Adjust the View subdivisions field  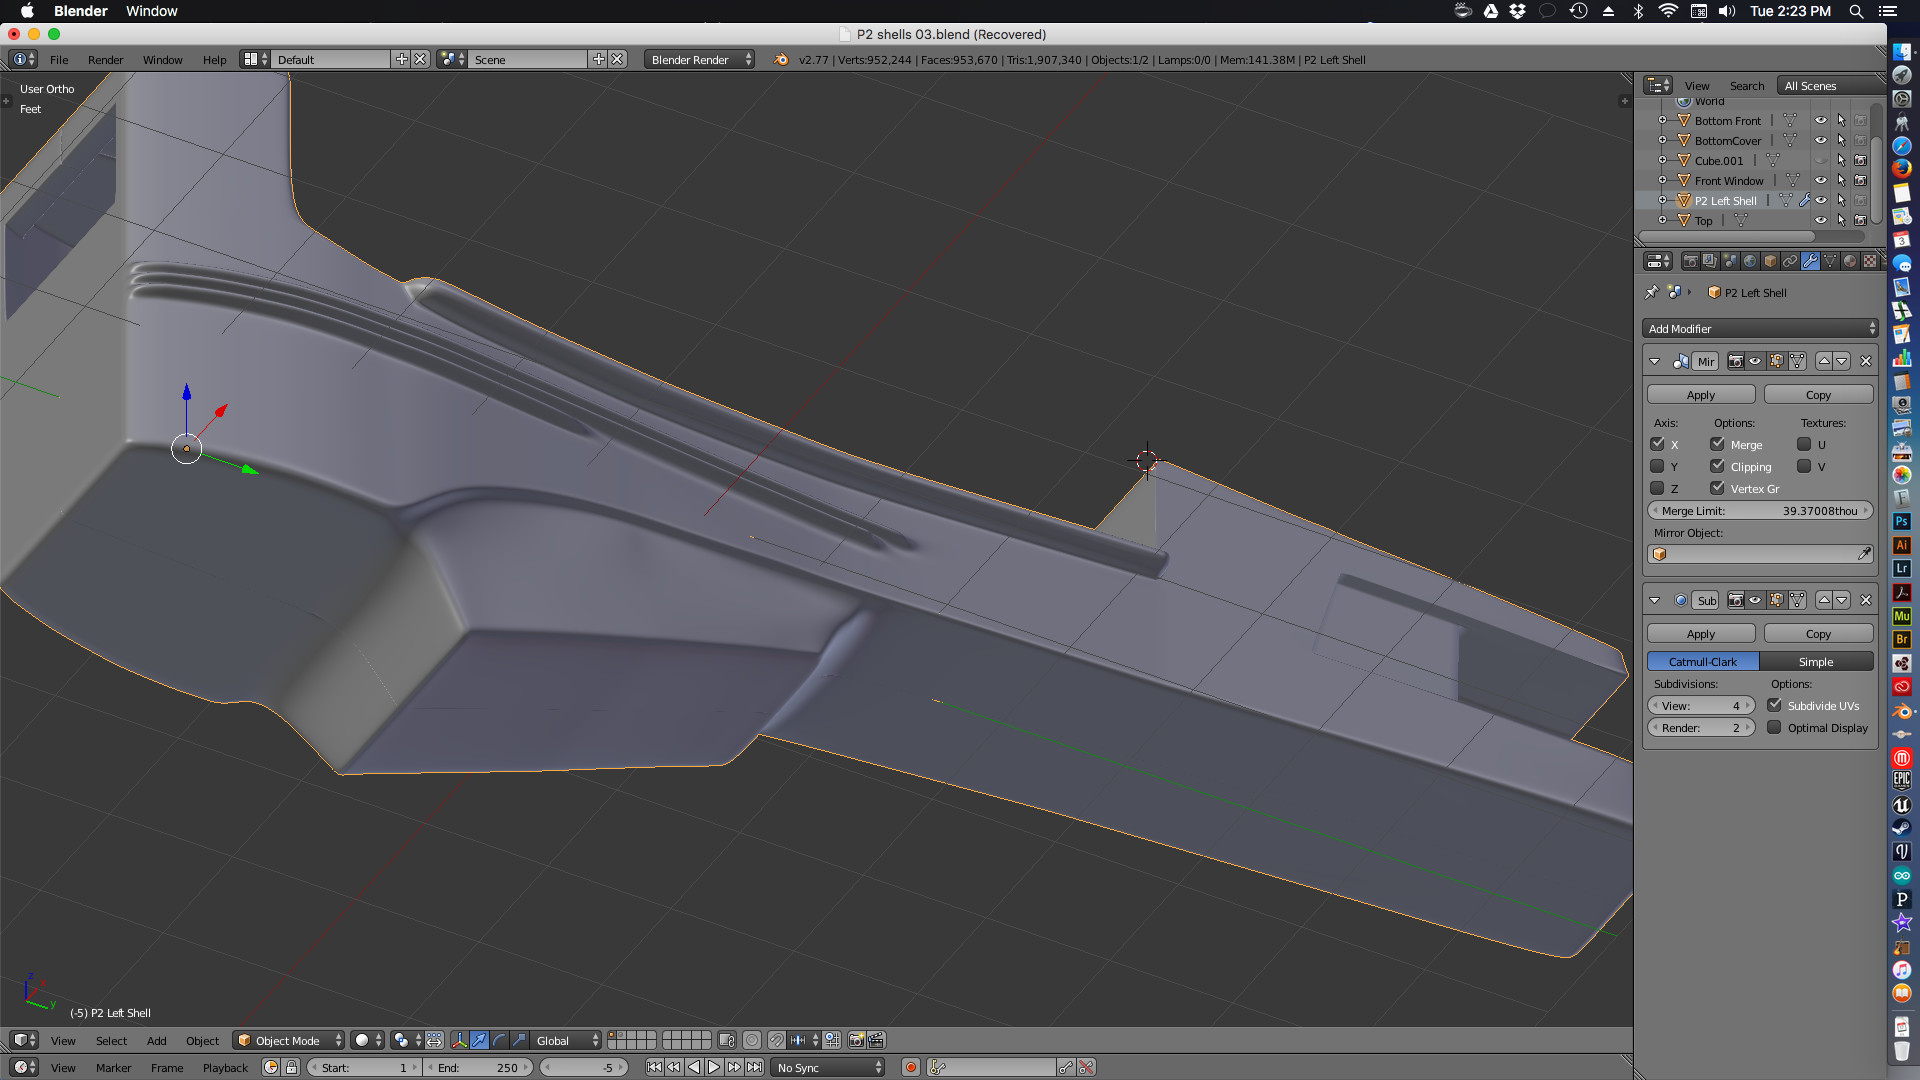coord(1701,705)
